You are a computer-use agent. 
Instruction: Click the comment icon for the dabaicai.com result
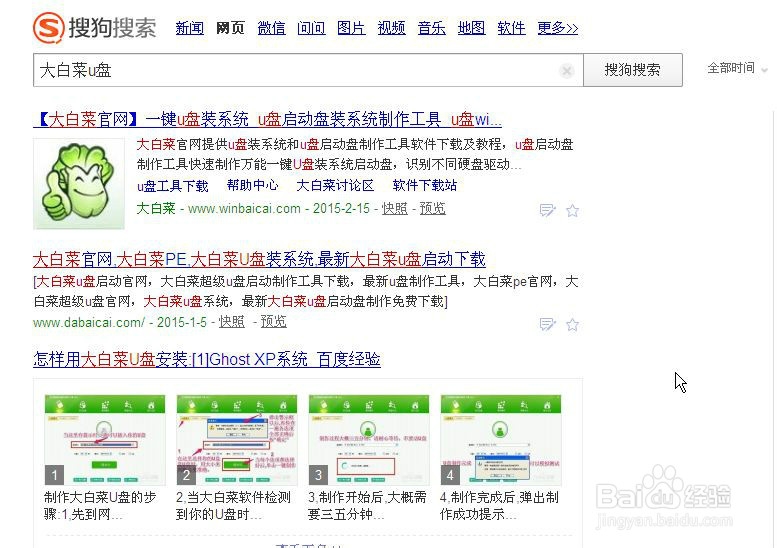(547, 324)
